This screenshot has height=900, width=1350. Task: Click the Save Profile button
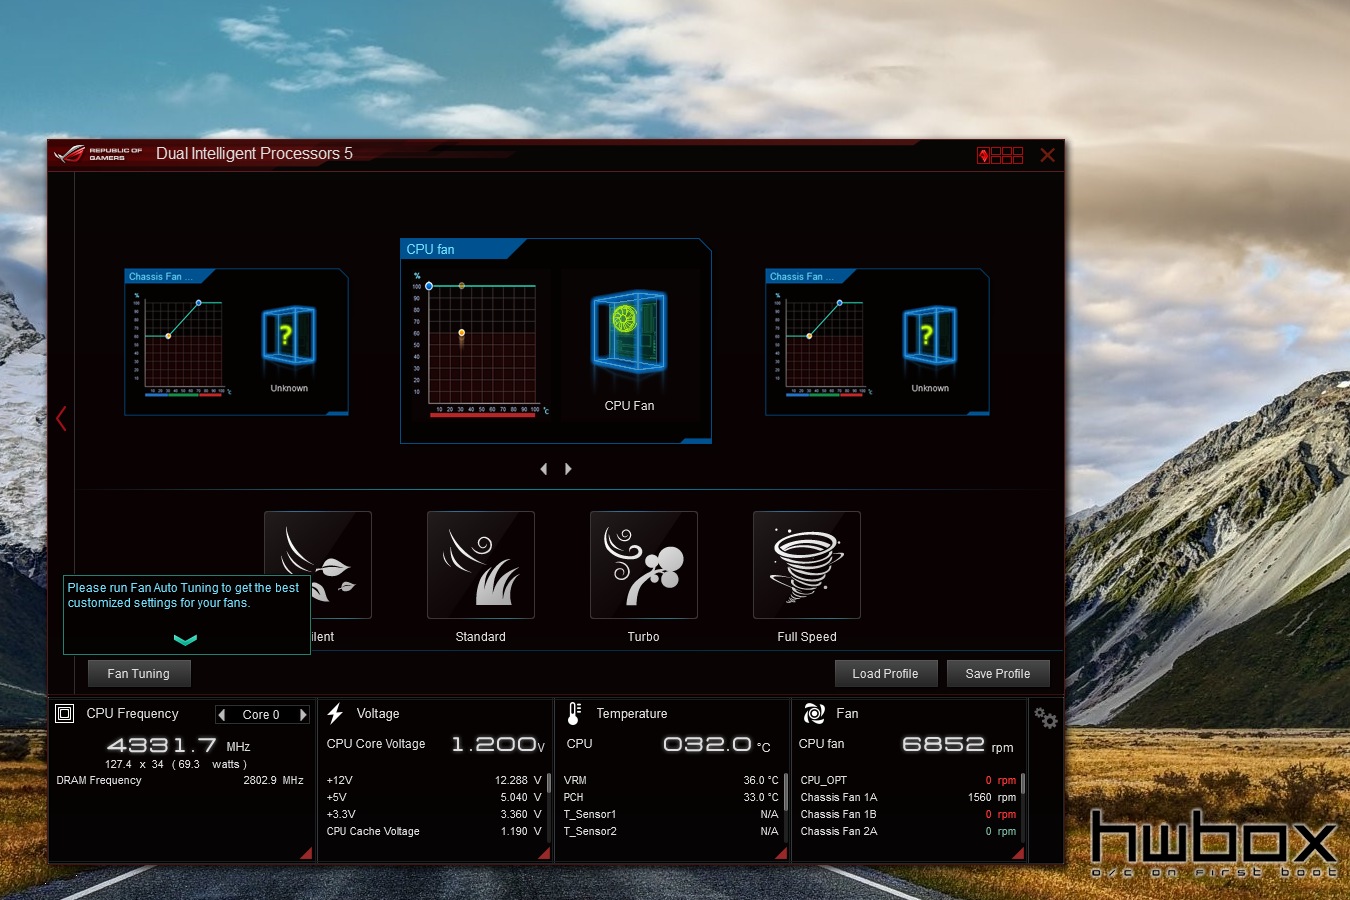(x=998, y=674)
